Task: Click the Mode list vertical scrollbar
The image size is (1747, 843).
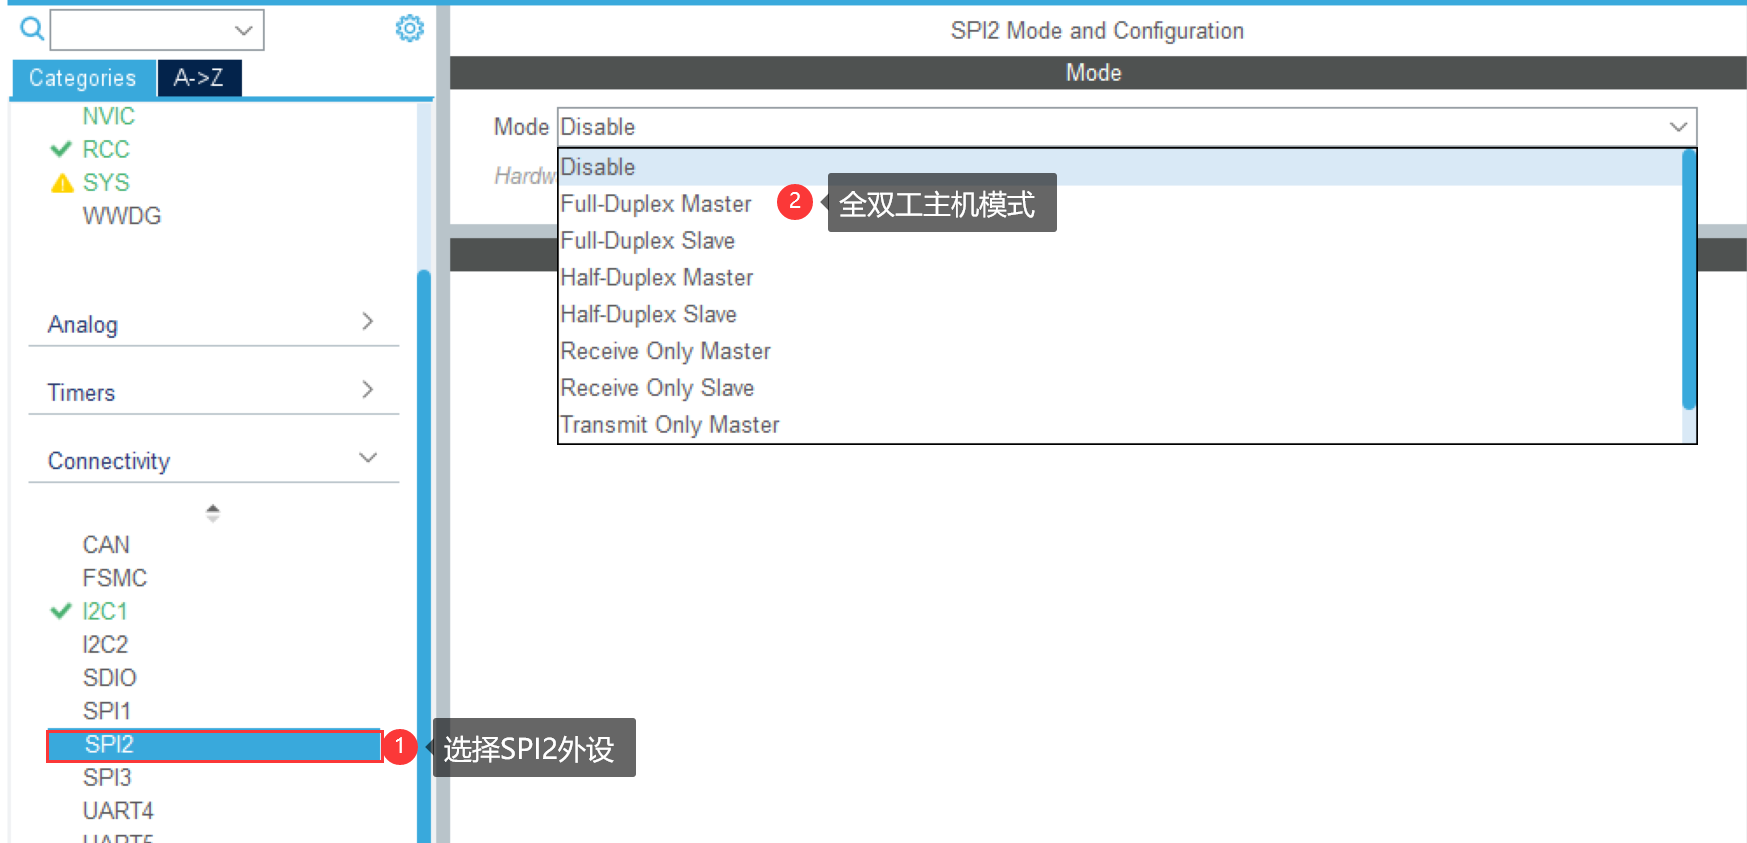Action: 1688,280
